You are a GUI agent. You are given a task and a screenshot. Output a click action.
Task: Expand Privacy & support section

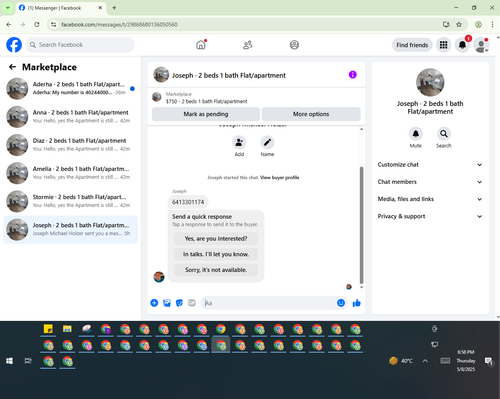(430, 216)
